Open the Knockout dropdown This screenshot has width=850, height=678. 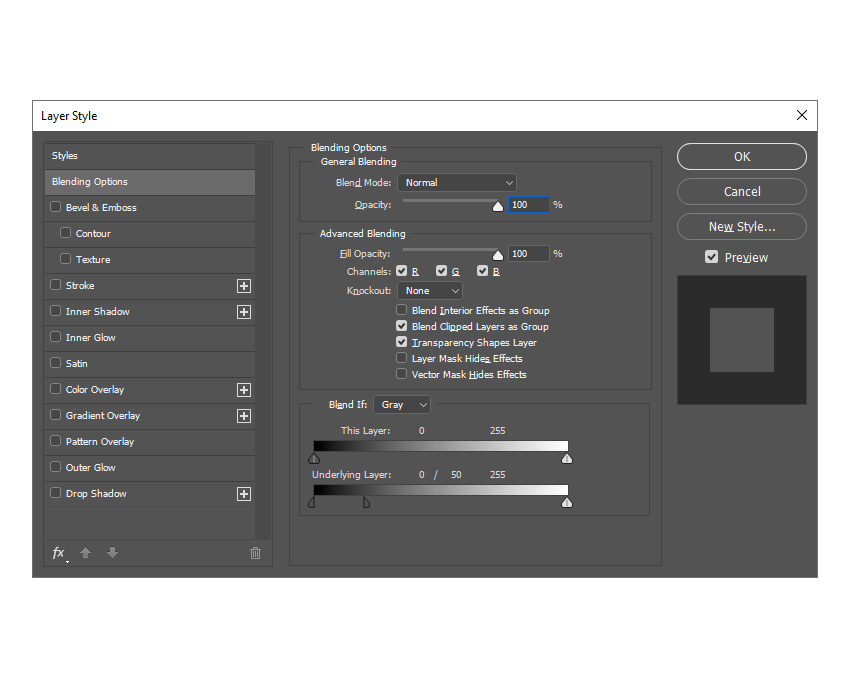[x=429, y=290]
